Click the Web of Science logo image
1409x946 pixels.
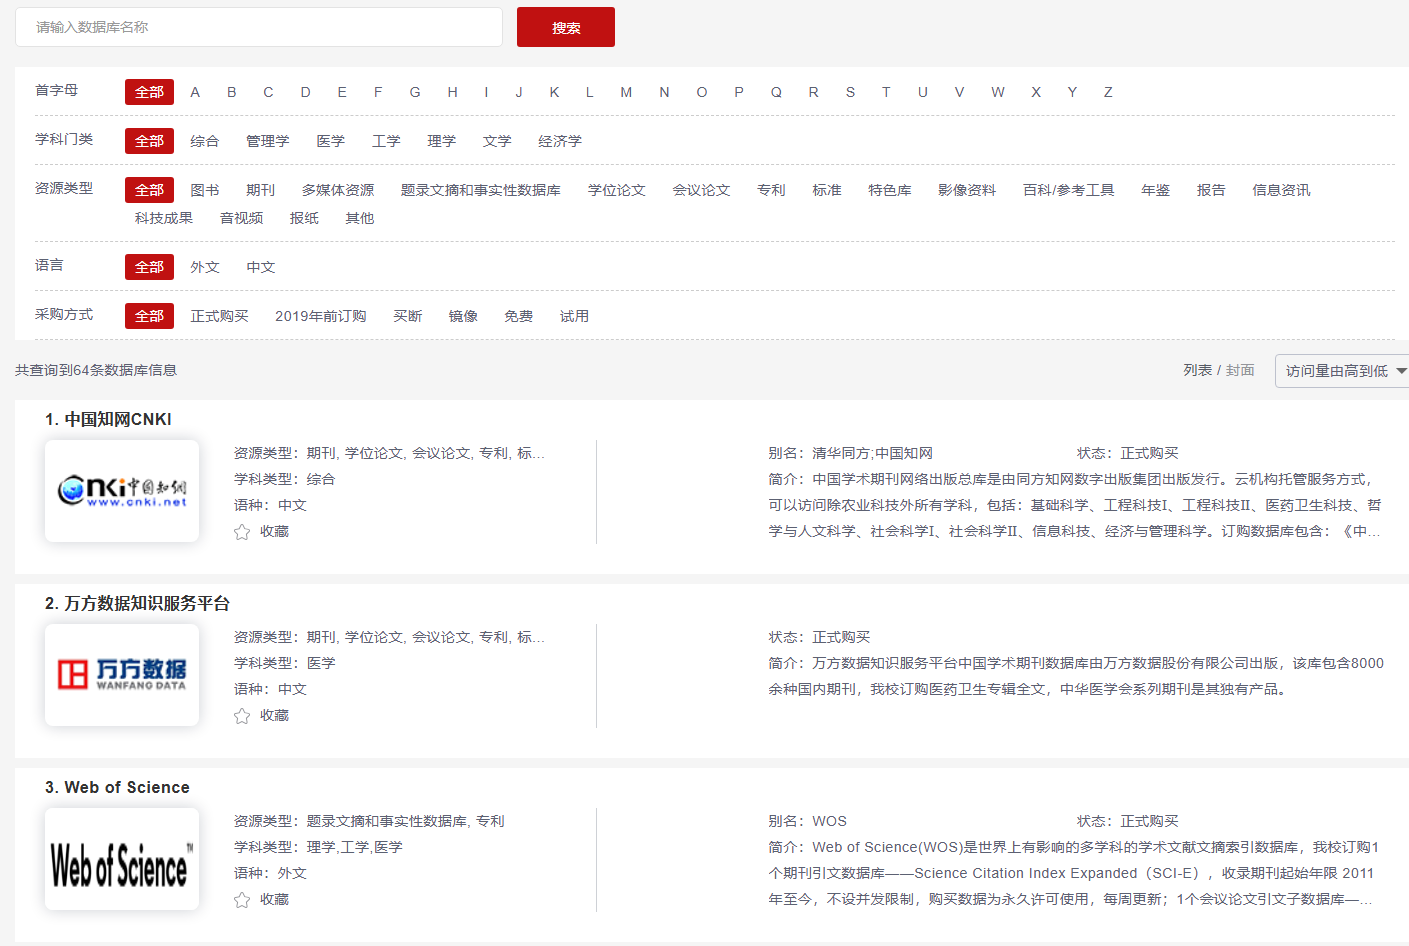click(x=122, y=860)
